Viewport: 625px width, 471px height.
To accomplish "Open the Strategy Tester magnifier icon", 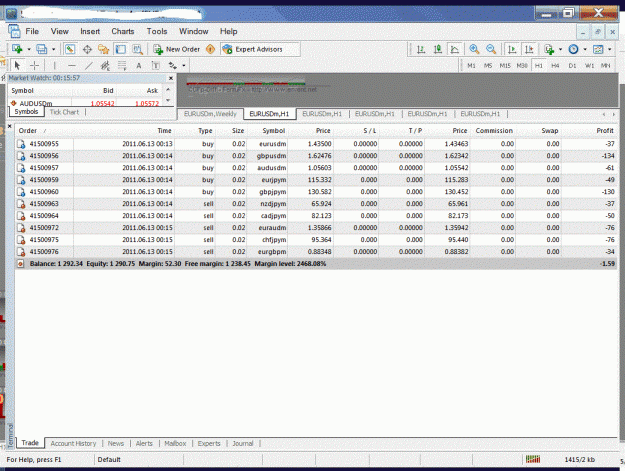I will click(x=137, y=49).
